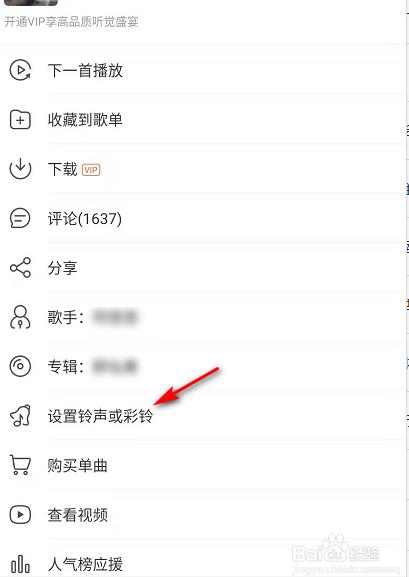Tap the download arrow icon

20,169
